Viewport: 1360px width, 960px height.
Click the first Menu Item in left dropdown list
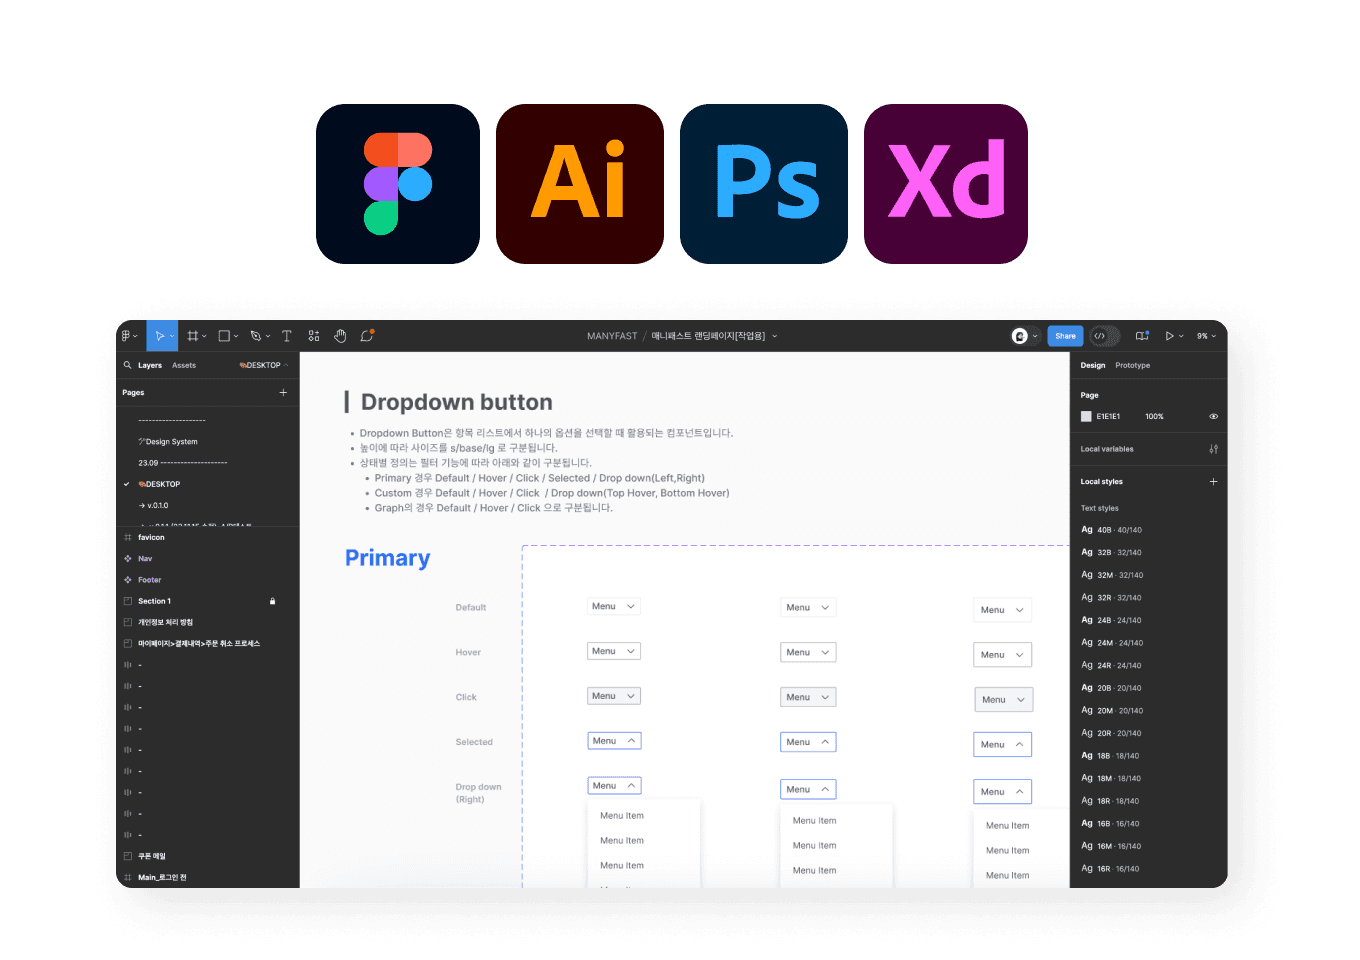[622, 815]
